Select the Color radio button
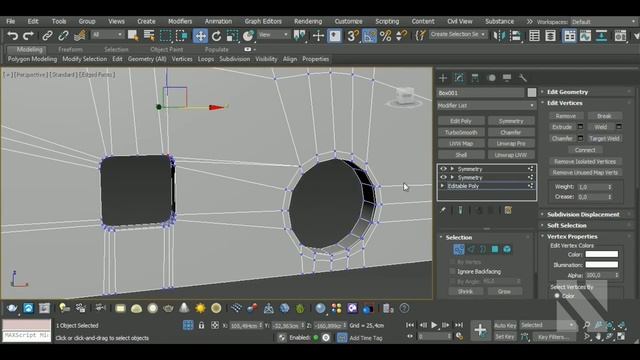The height and width of the screenshot is (360, 640). tap(557, 296)
